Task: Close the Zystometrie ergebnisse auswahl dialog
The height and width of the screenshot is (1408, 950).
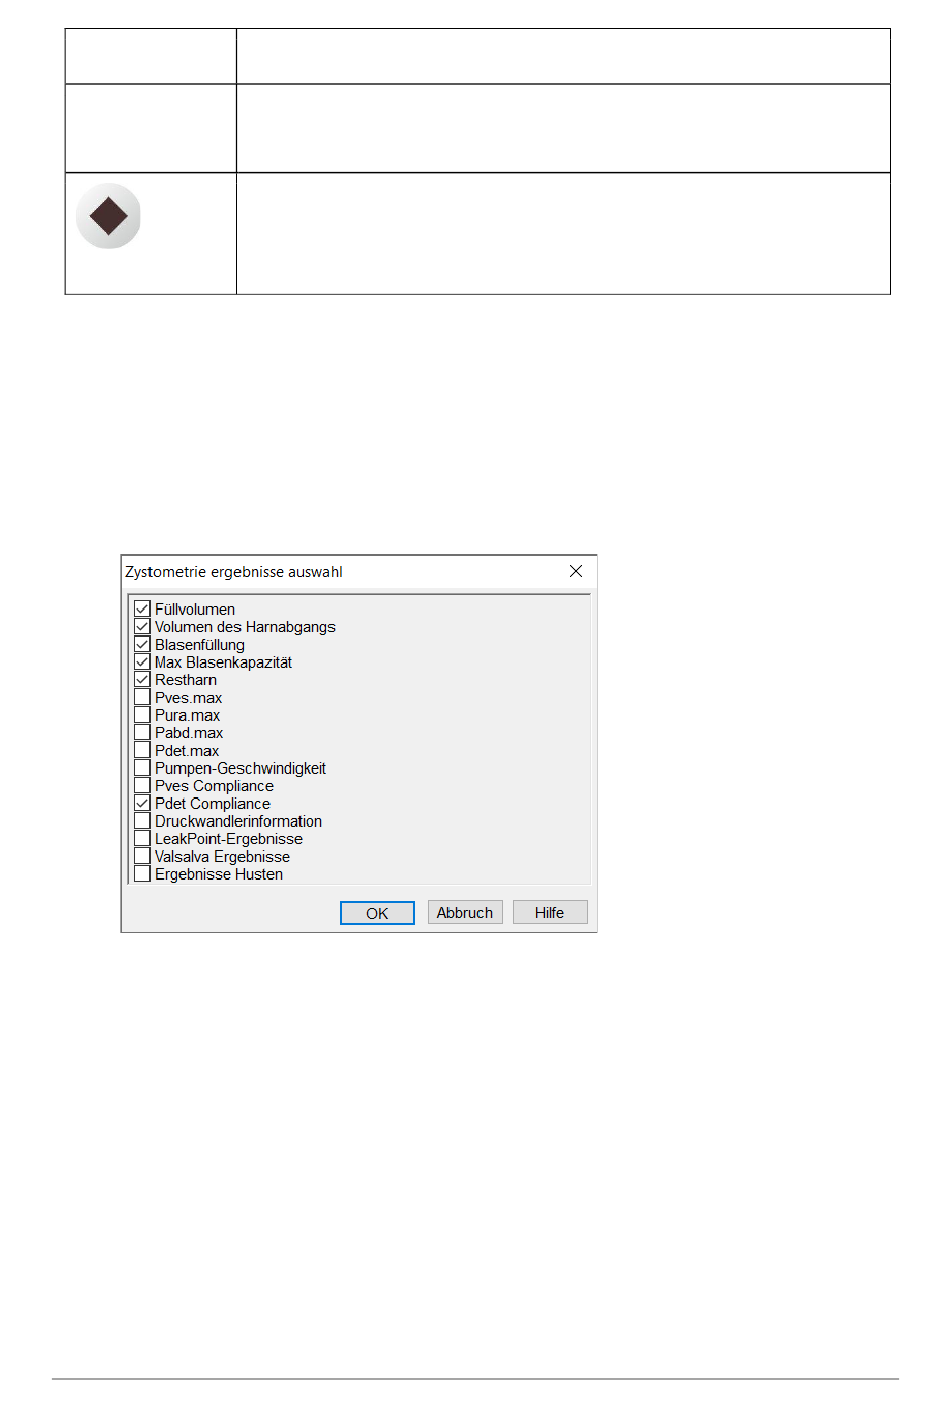Action: coord(576,571)
